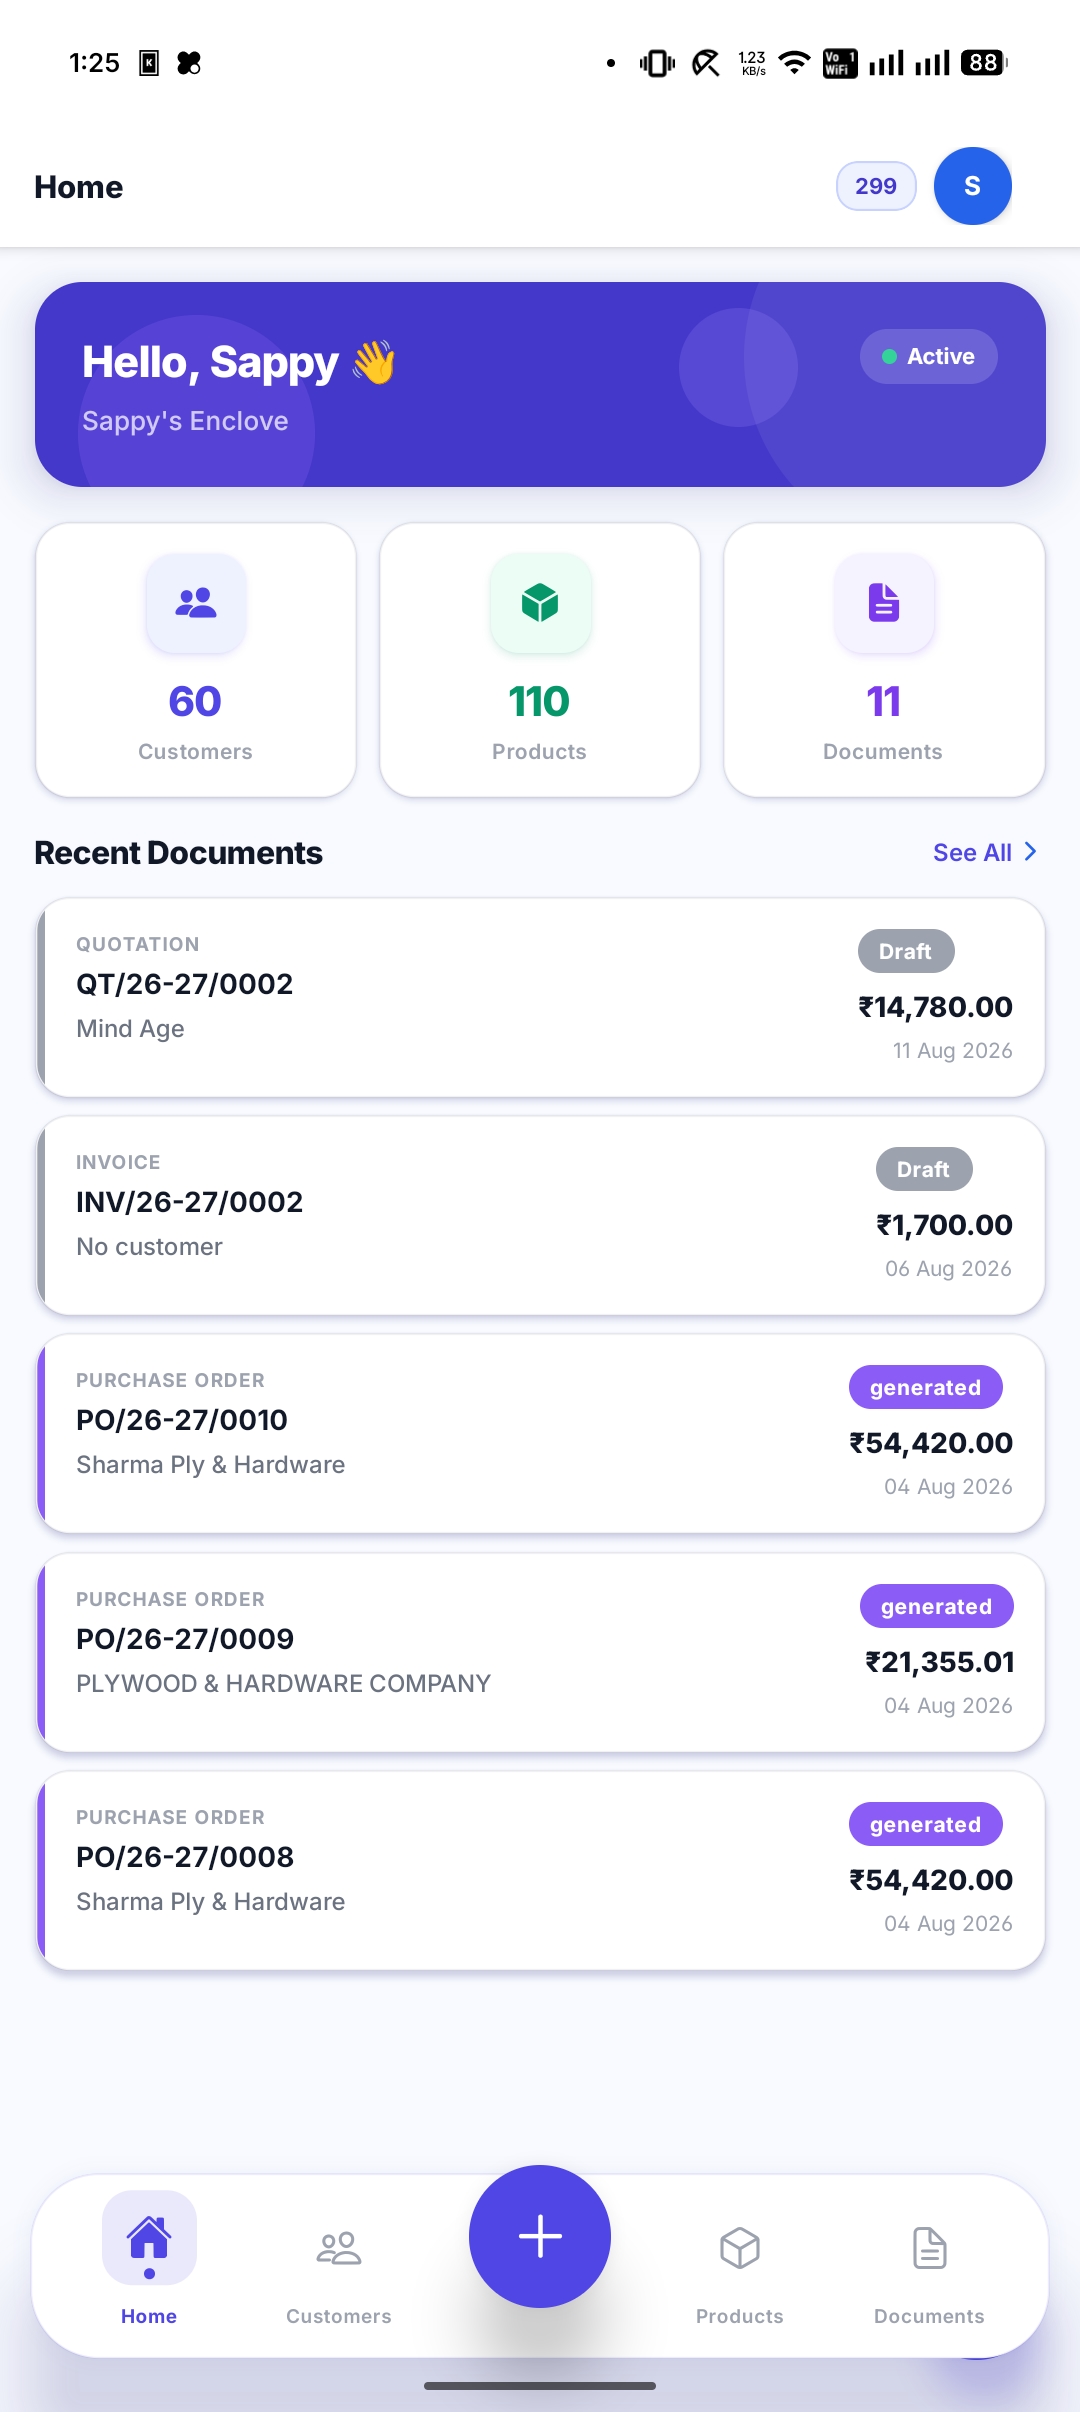This screenshot has height=2412, width=1080.
Task: Tap the battery indicator showing 88
Action: (984, 63)
